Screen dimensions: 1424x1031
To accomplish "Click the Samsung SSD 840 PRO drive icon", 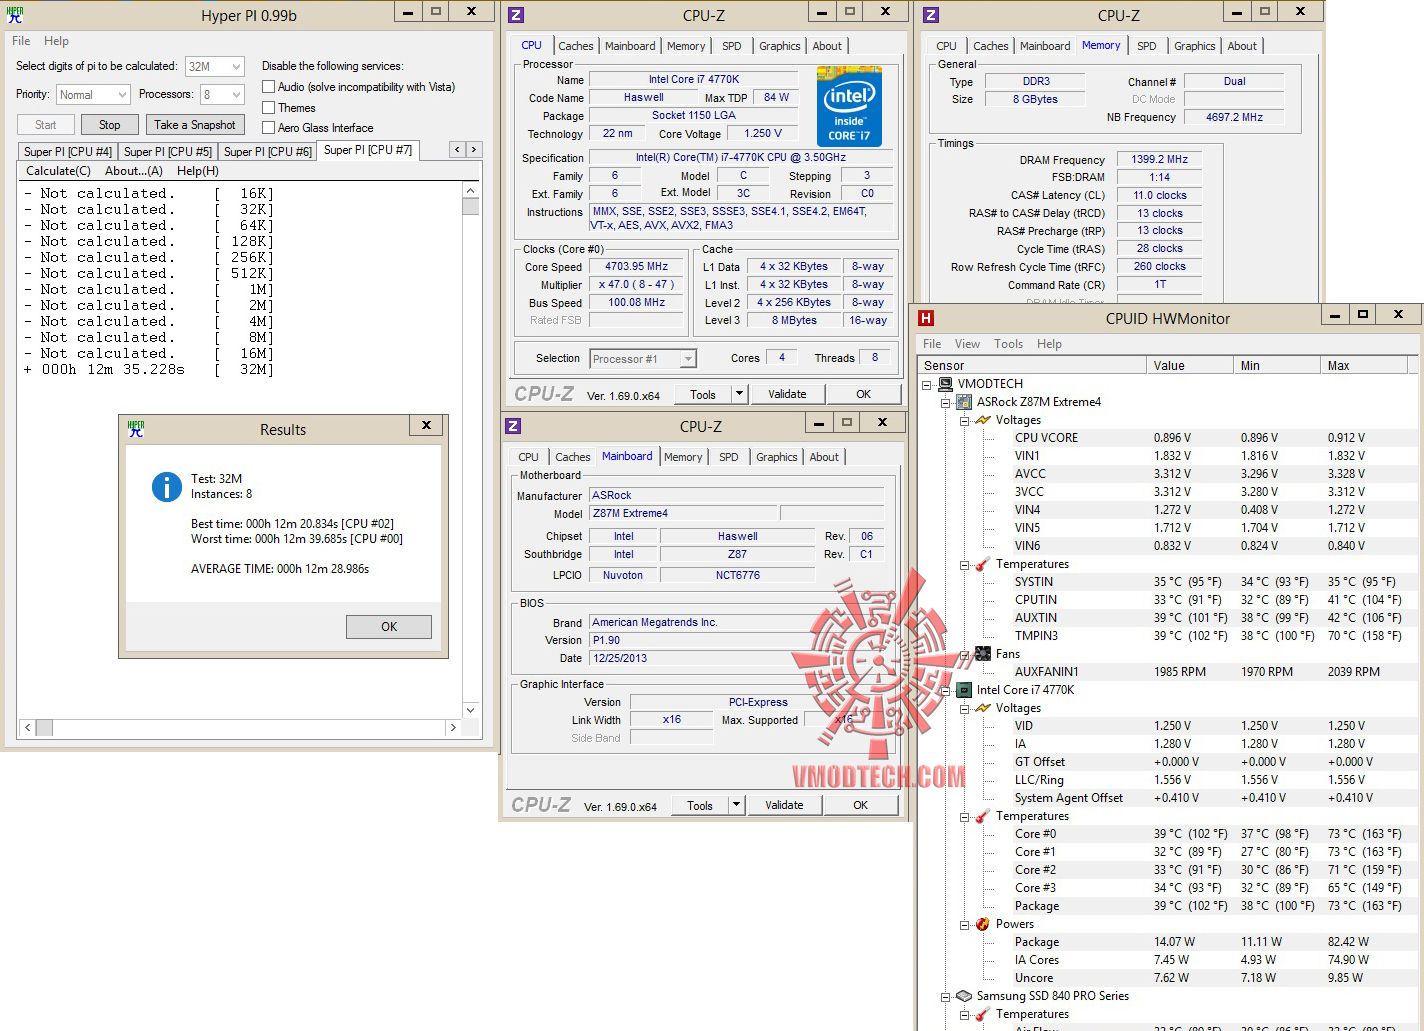I will coord(964,996).
